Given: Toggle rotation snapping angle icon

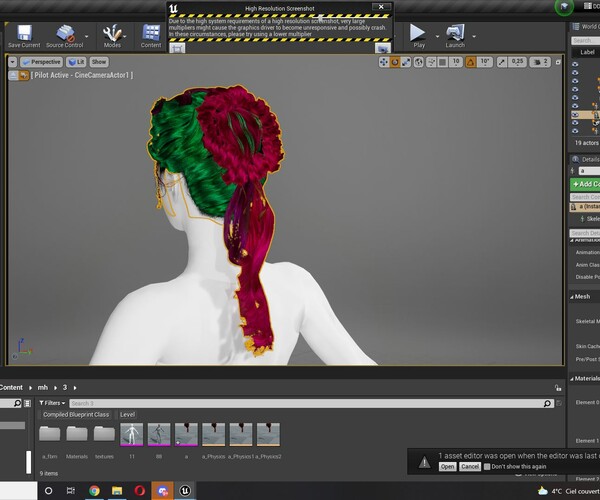Looking at the screenshot, I should pos(471,62).
